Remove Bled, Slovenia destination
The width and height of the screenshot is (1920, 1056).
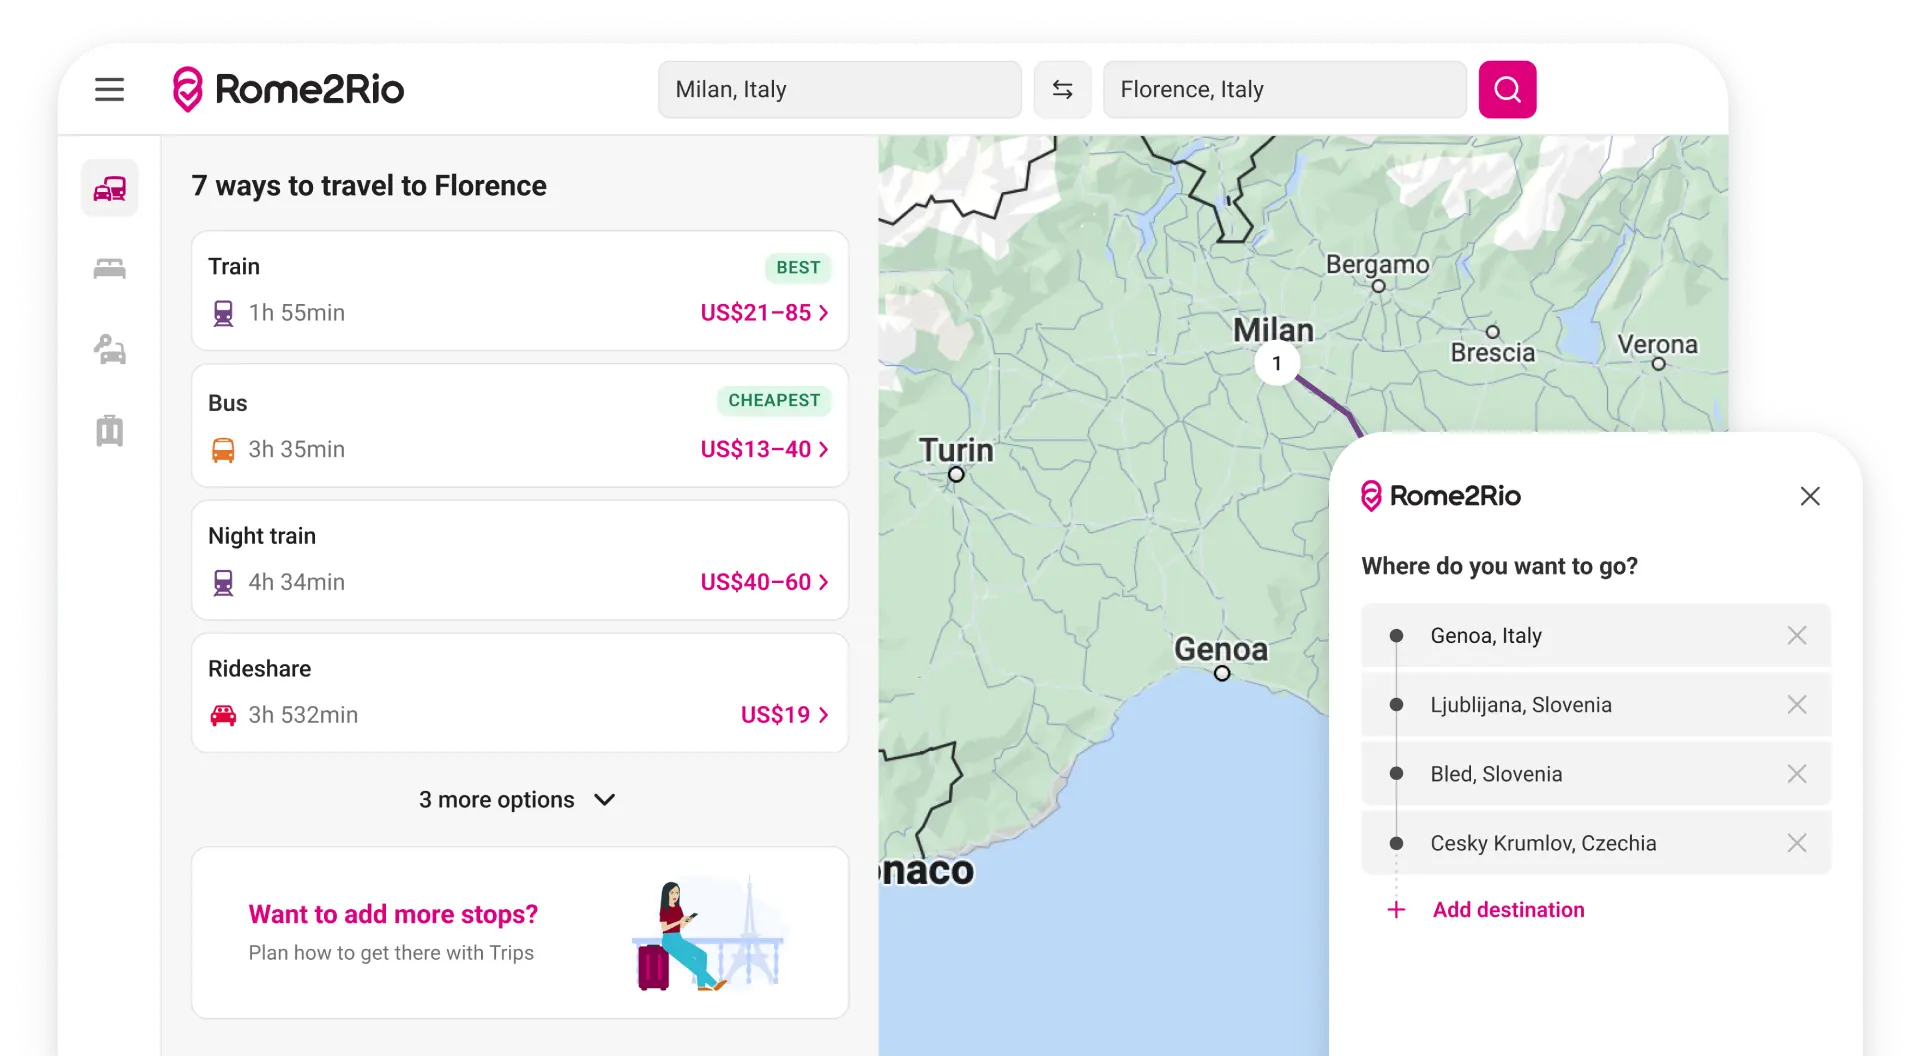coord(1797,774)
